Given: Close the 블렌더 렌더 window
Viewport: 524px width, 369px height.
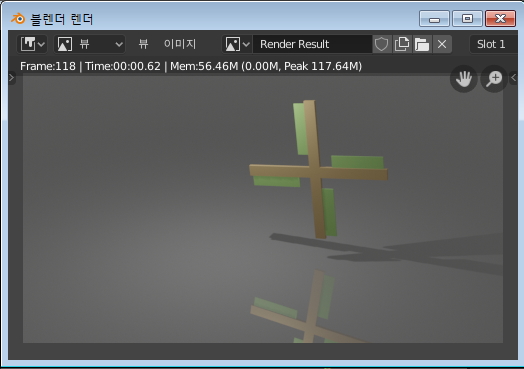Looking at the screenshot, I should 500,18.
